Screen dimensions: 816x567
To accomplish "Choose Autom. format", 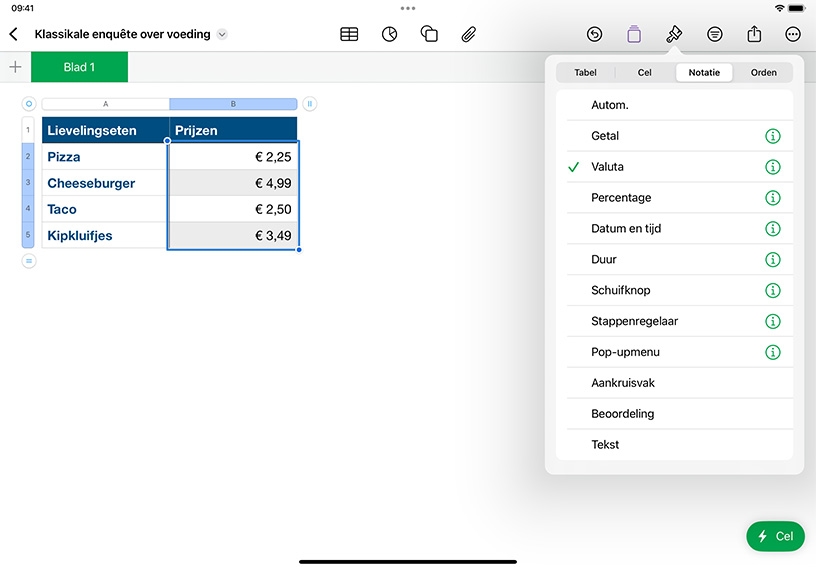I will click(x=674, y=105).
